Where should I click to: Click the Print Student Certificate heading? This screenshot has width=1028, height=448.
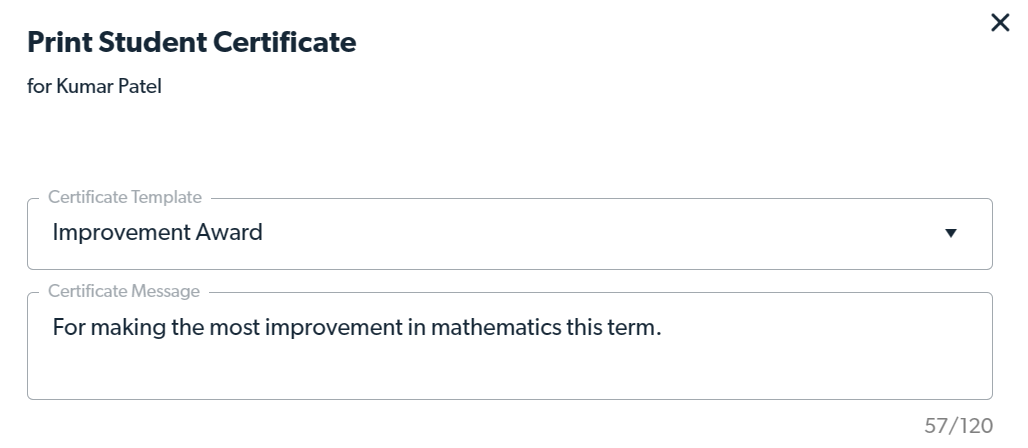click(191, 43)
